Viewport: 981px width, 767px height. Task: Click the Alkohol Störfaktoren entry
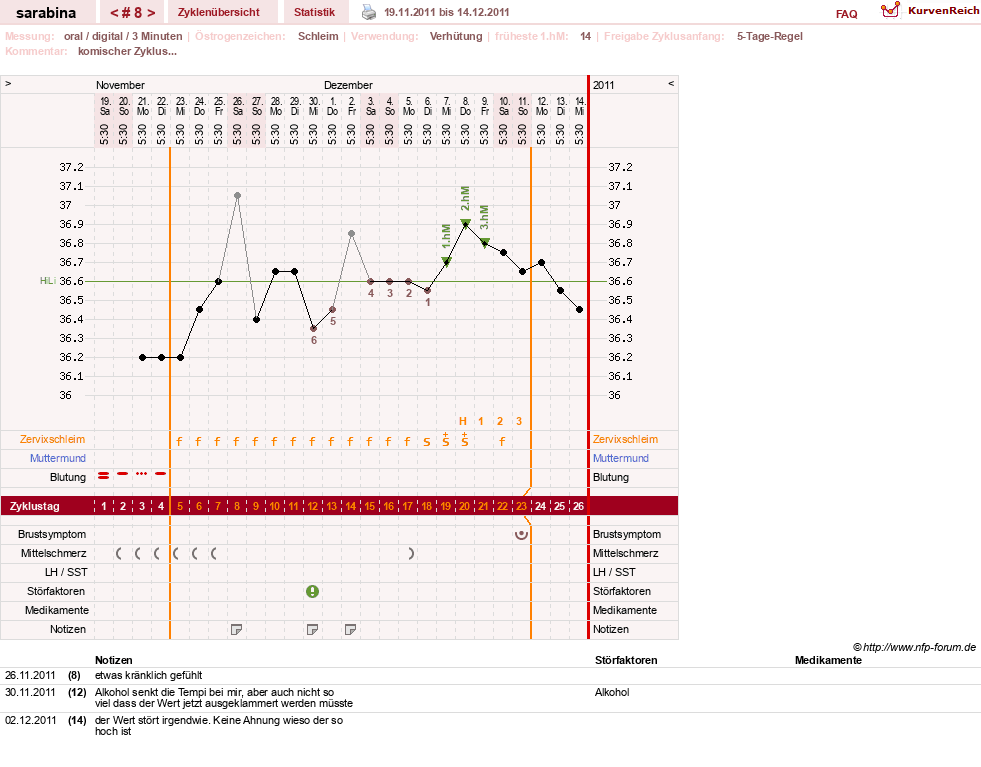[612, 692]
